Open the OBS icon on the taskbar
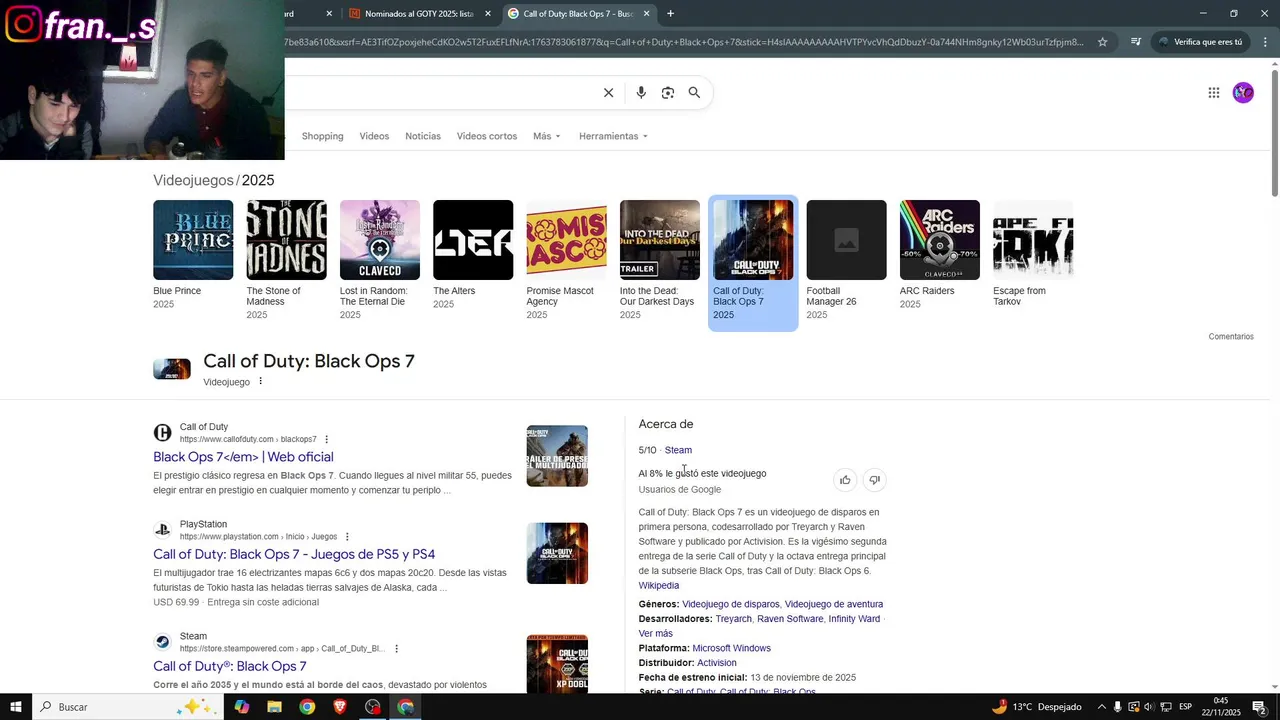The height and width of the screenshot is (720, 1280). 373,707
